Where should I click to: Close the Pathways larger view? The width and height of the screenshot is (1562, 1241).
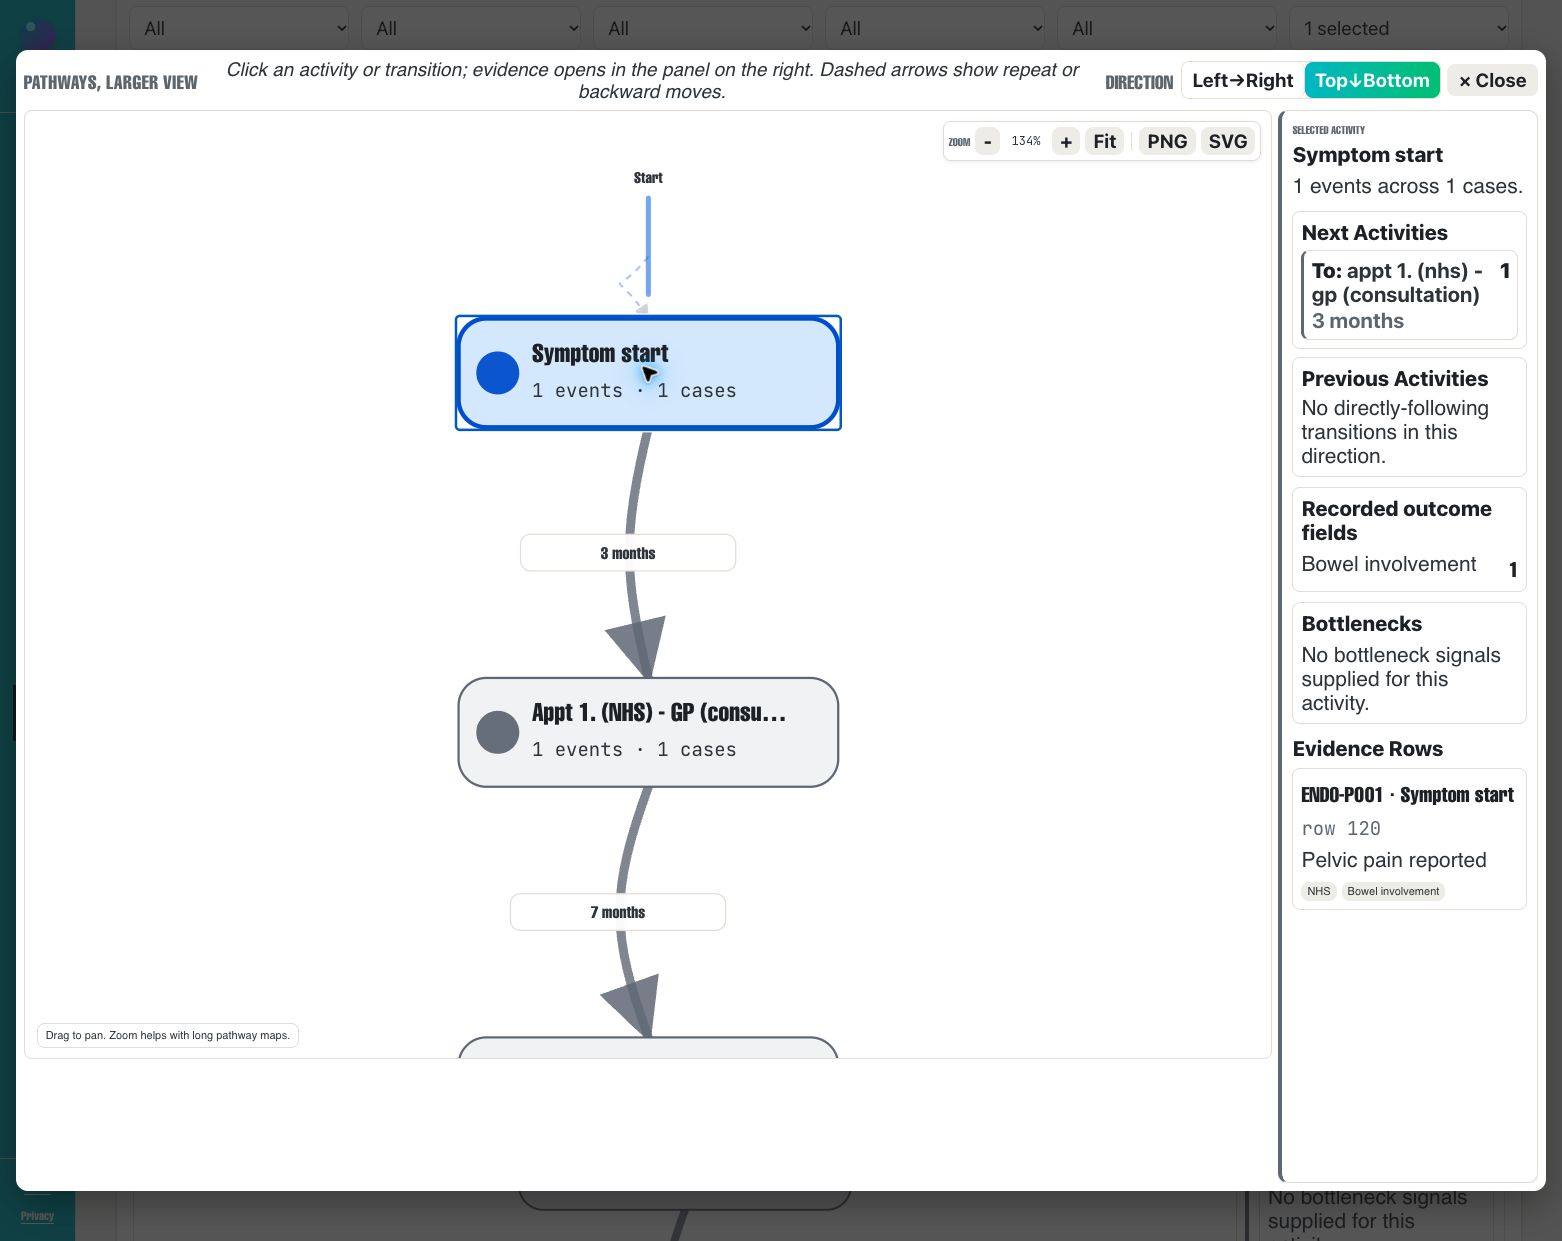[1492, 80]
